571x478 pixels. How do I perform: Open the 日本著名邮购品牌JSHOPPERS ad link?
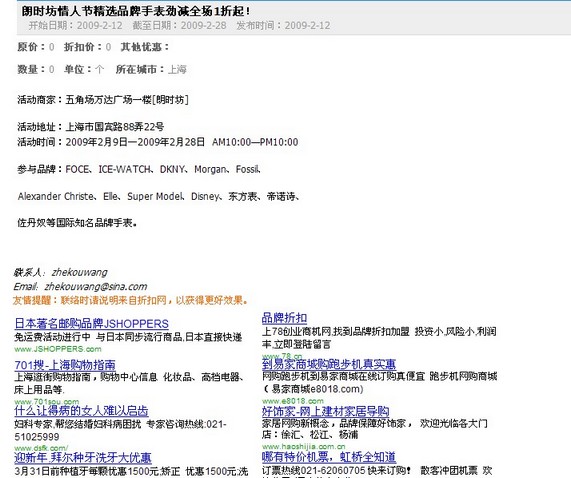click(91, 324)
